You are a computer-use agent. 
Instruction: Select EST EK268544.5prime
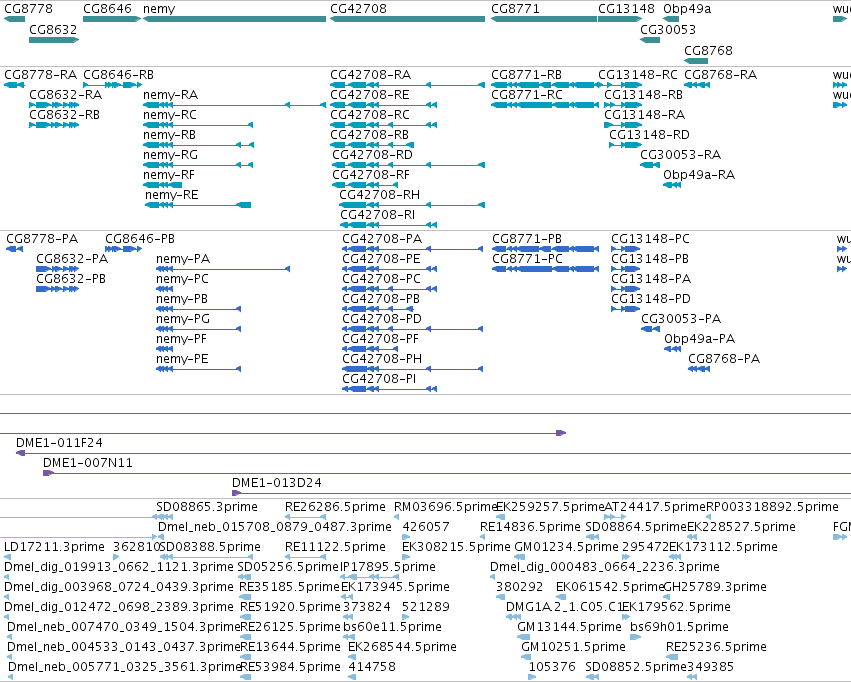tap(402, 647)
